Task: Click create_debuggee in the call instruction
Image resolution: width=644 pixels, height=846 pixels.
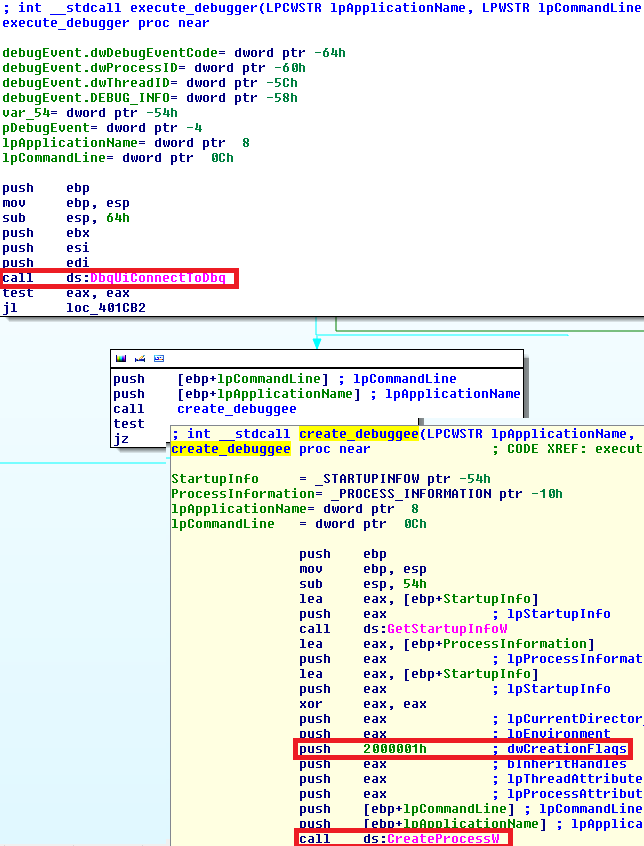Action: (237, 409)
